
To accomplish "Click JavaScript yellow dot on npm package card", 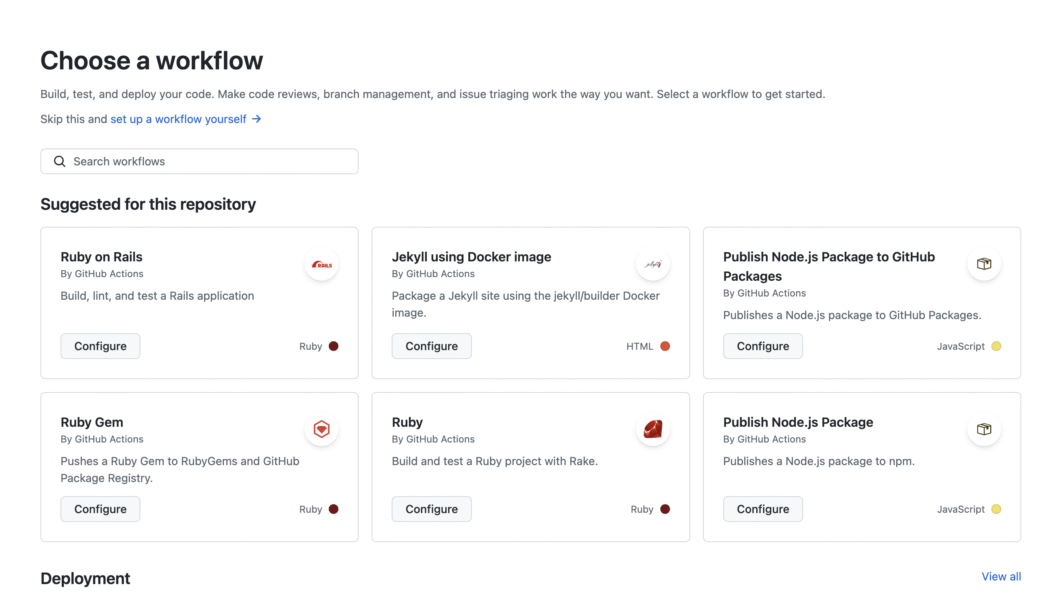I will (x=996, y=509).
